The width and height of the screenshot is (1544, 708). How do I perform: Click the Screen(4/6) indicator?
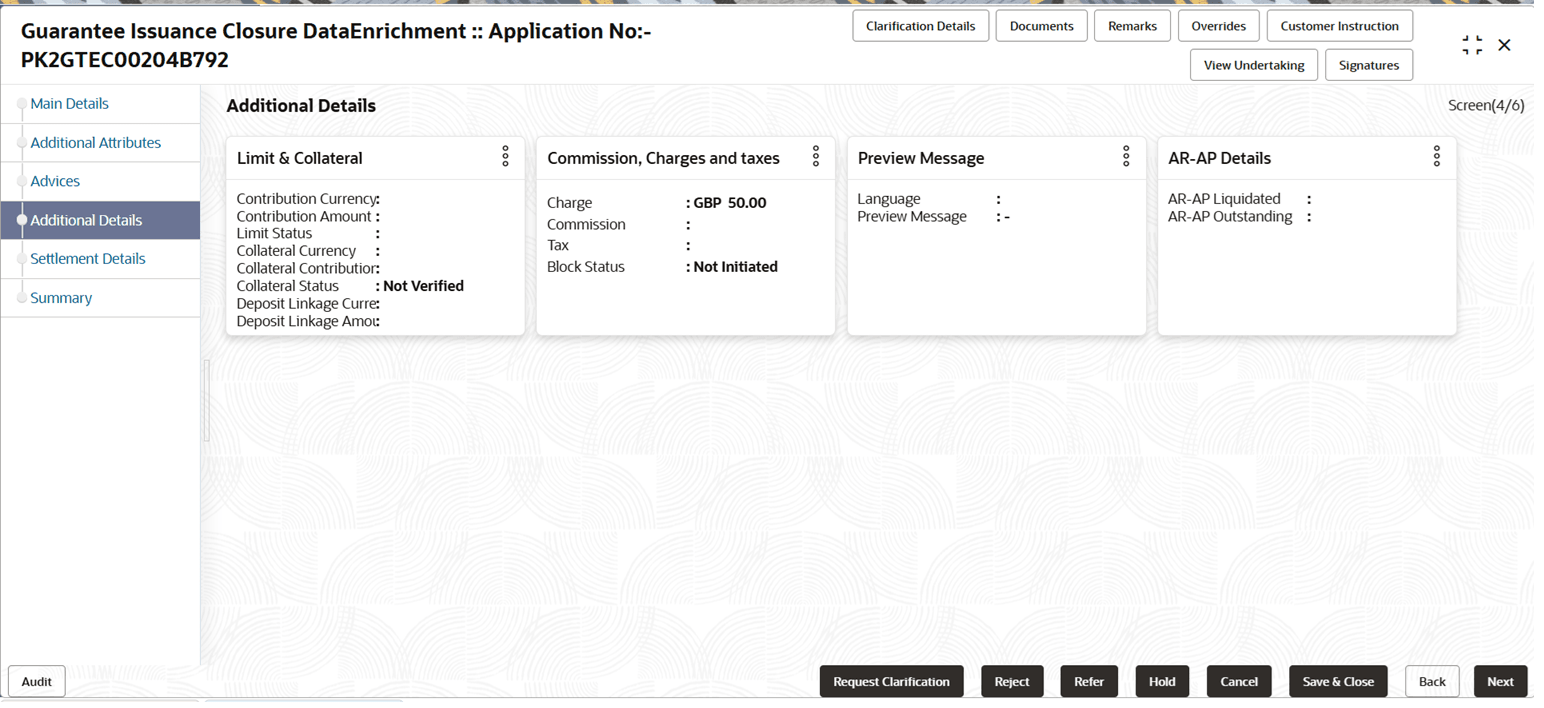[1486, 105]
